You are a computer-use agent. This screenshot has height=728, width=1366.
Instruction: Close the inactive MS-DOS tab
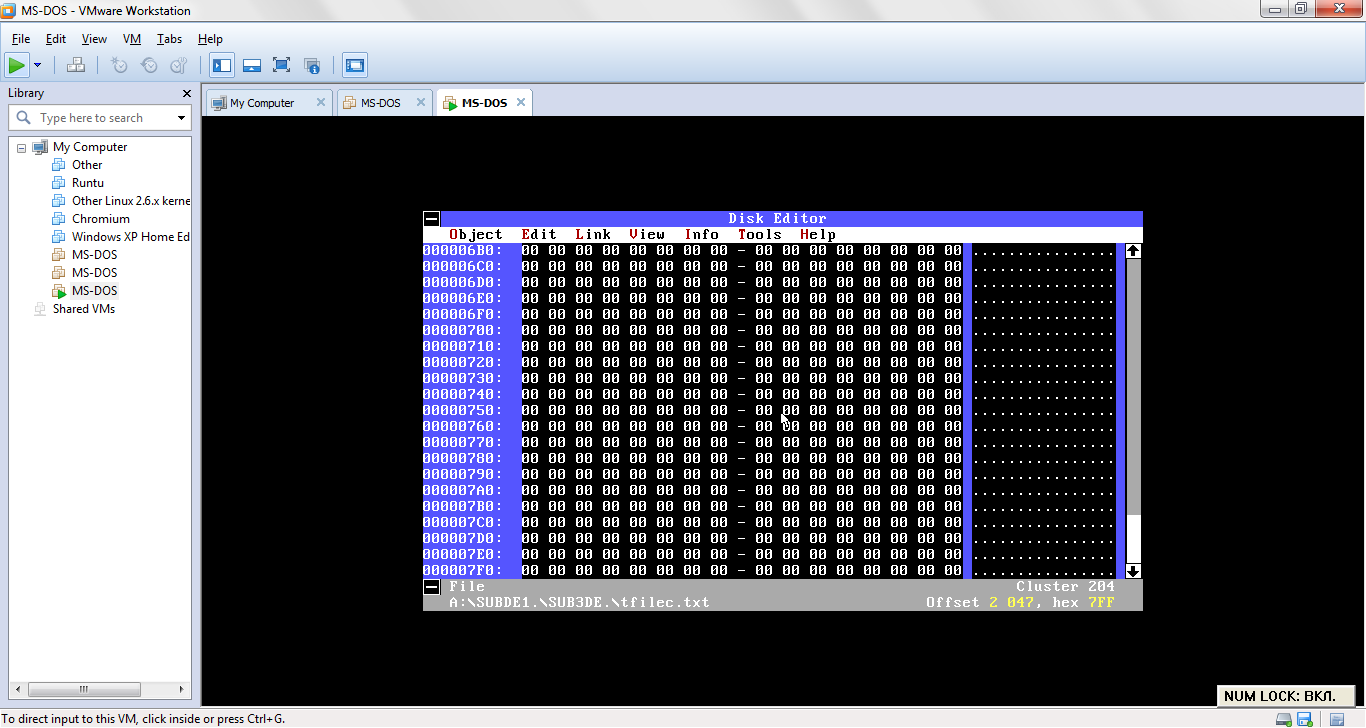(x=421, y=102)
